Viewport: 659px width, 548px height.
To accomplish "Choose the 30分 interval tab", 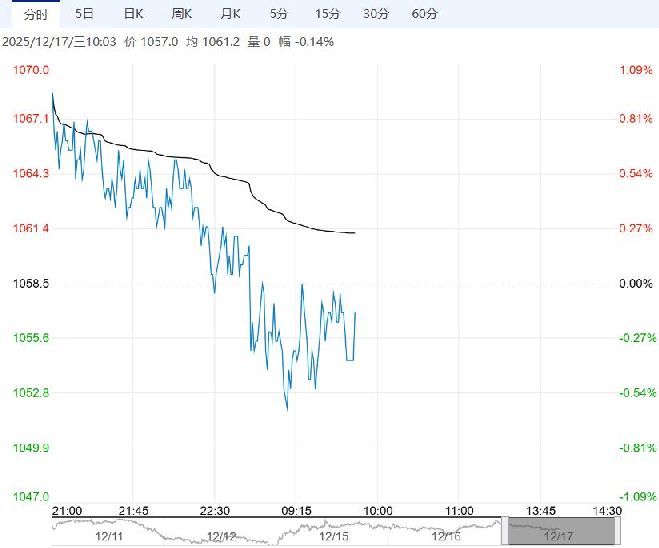I will 376,14.
